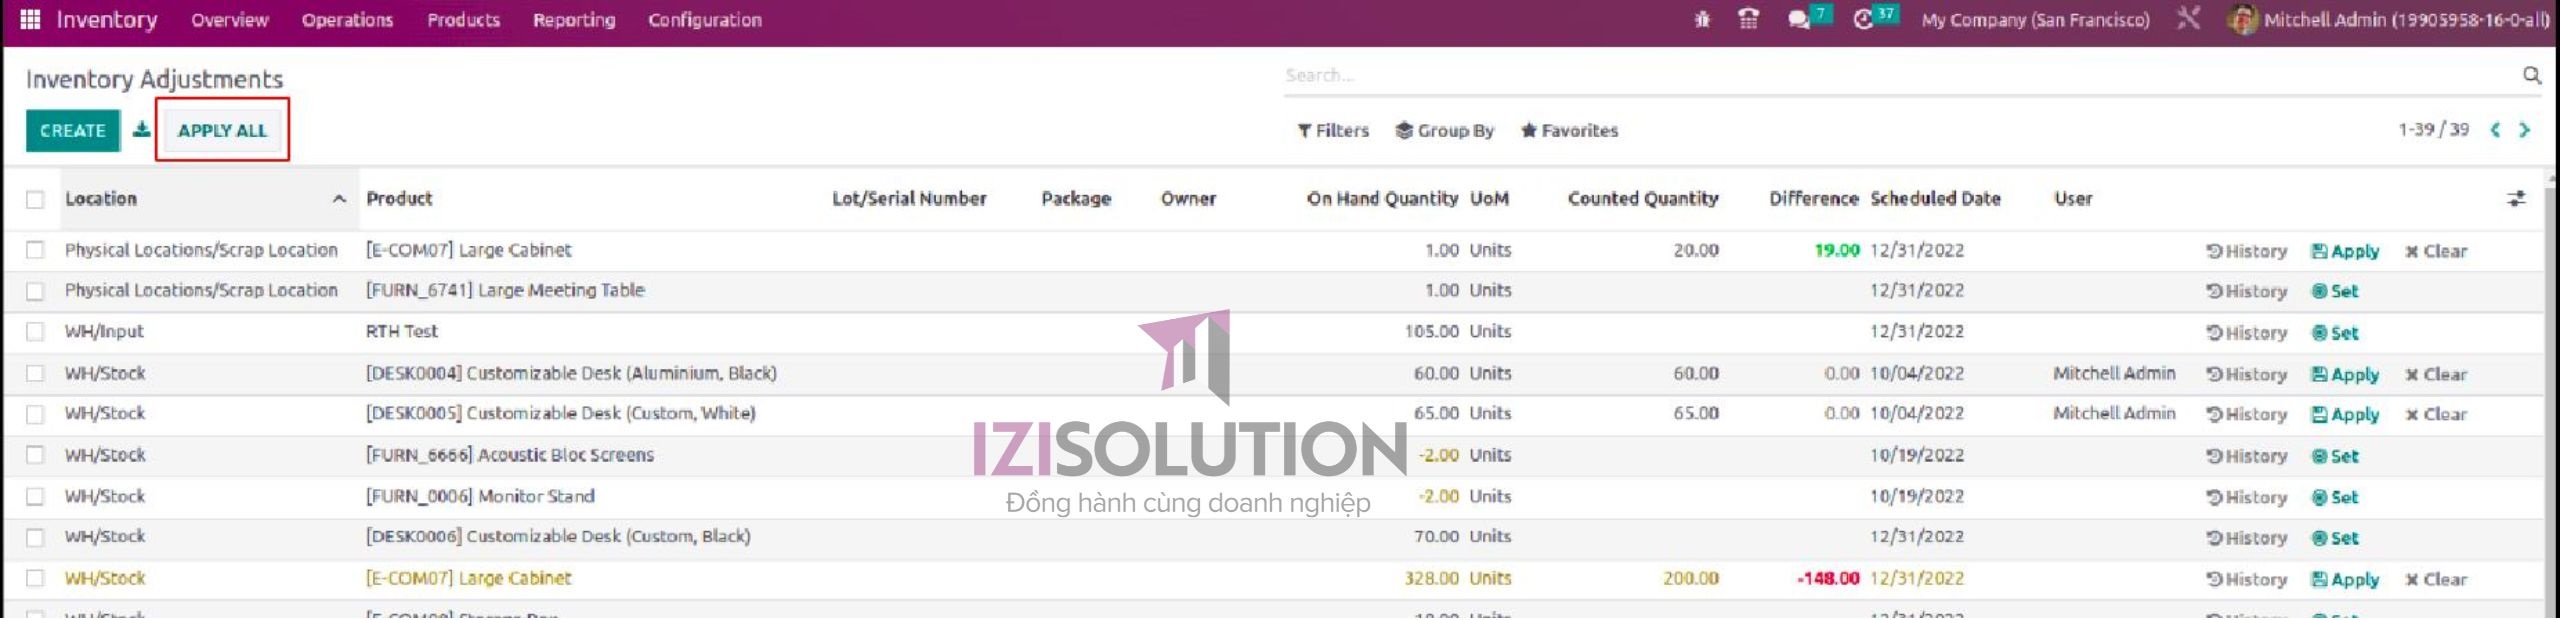Image resolution: width=2560 pixels, height=620 pixels.
Task: Check the Acoustic Bloc Screens row
Action: tap(35, 455)
